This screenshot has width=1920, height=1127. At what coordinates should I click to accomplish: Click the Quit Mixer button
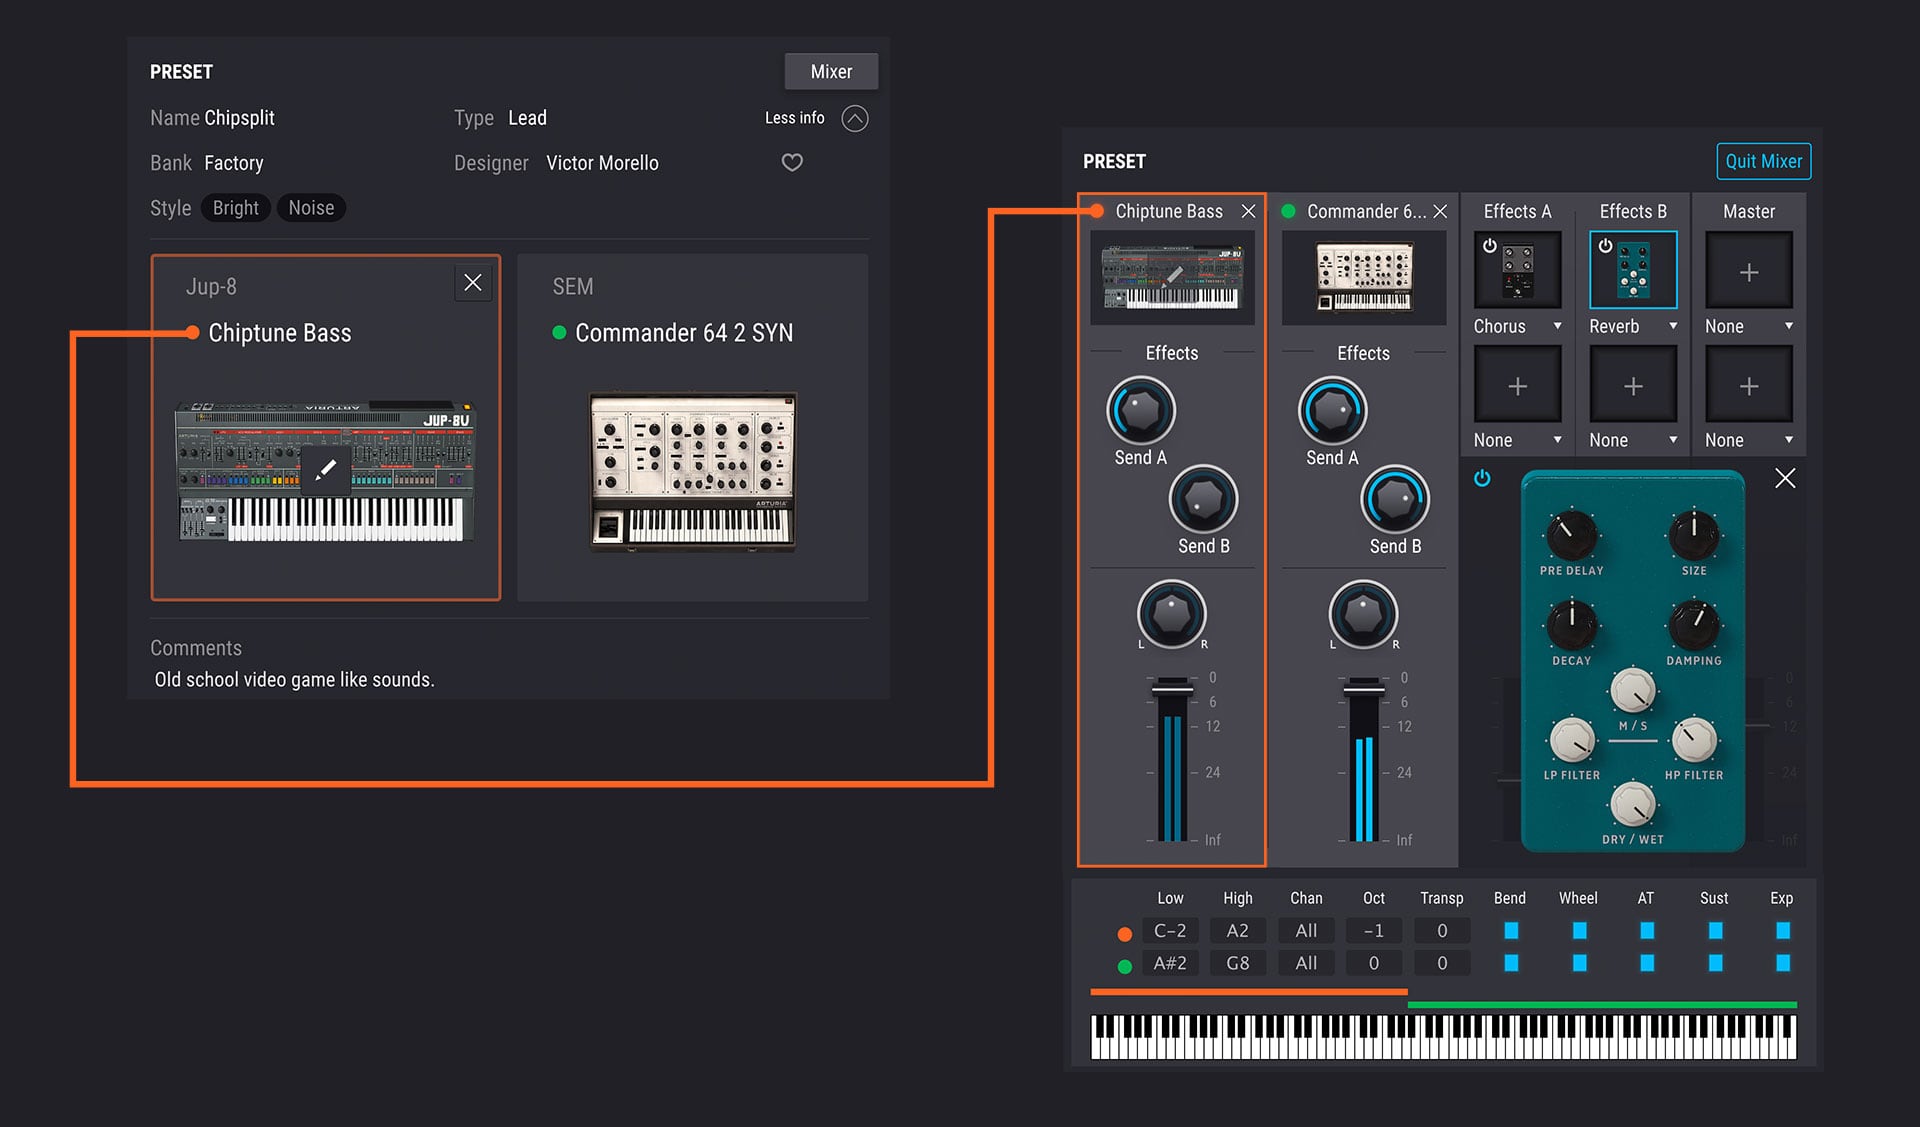(x=1763, y=162)
